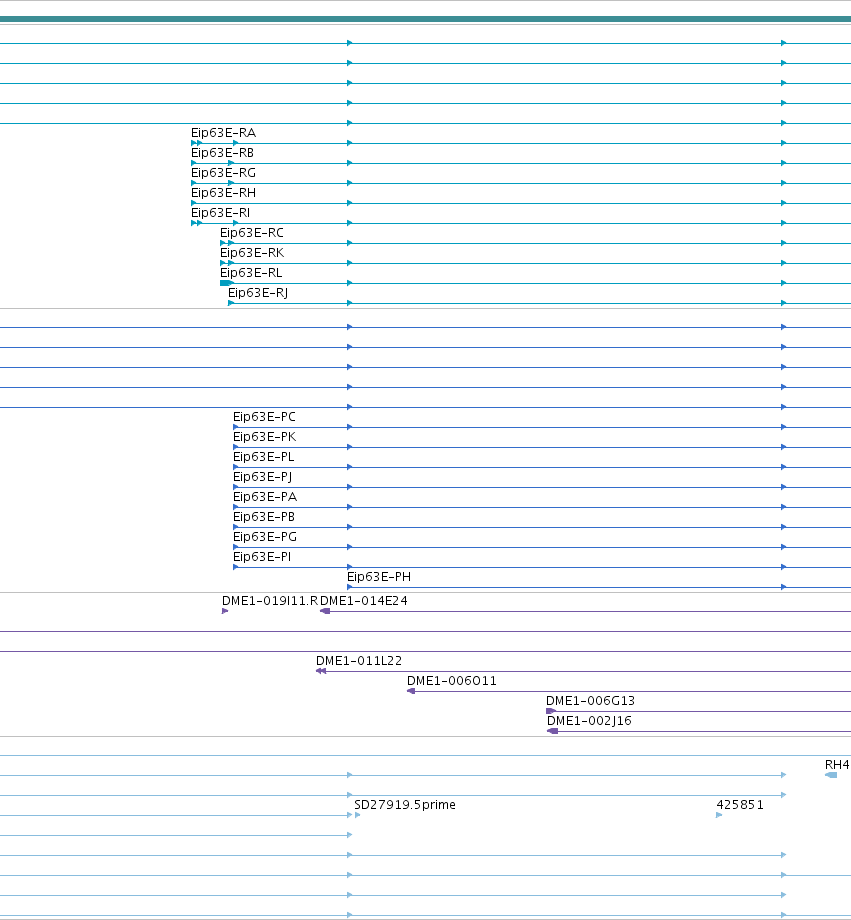Select the Eip63E-PH protein label
This screenshot has height=920, width=851.
[379, 577]
